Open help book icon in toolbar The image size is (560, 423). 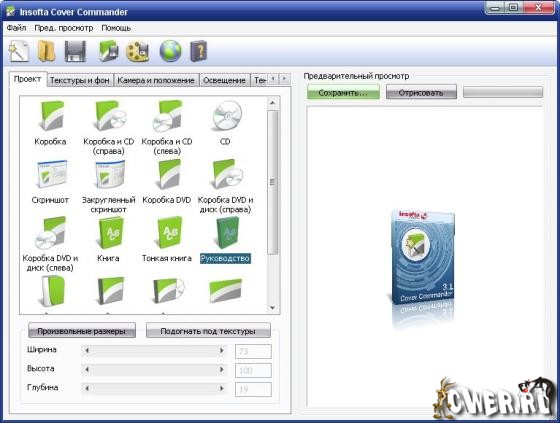coord(199,51)
